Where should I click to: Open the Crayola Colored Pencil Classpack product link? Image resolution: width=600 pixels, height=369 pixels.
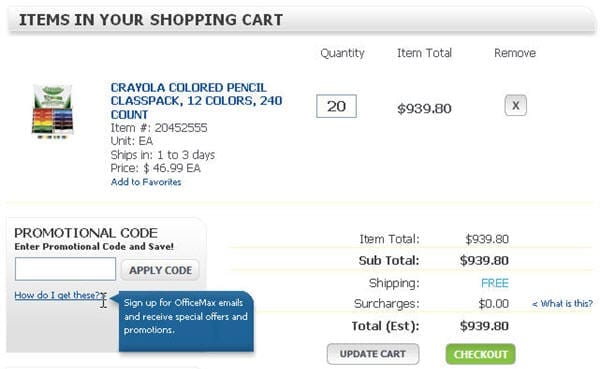196,101
